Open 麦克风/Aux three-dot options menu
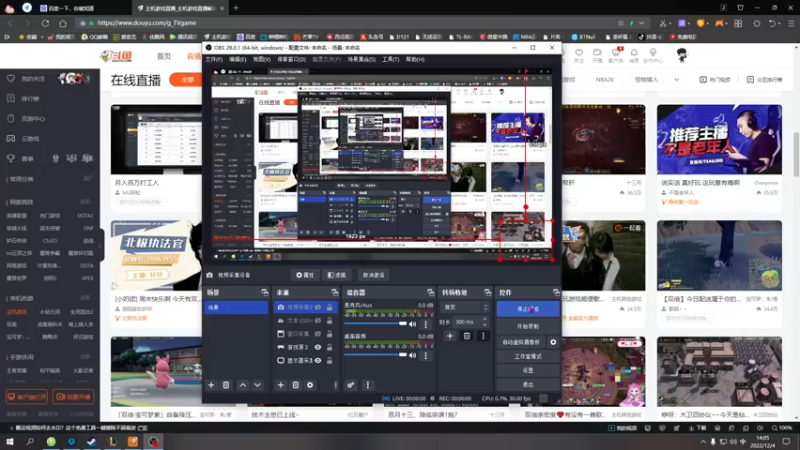 pos(426,324)
